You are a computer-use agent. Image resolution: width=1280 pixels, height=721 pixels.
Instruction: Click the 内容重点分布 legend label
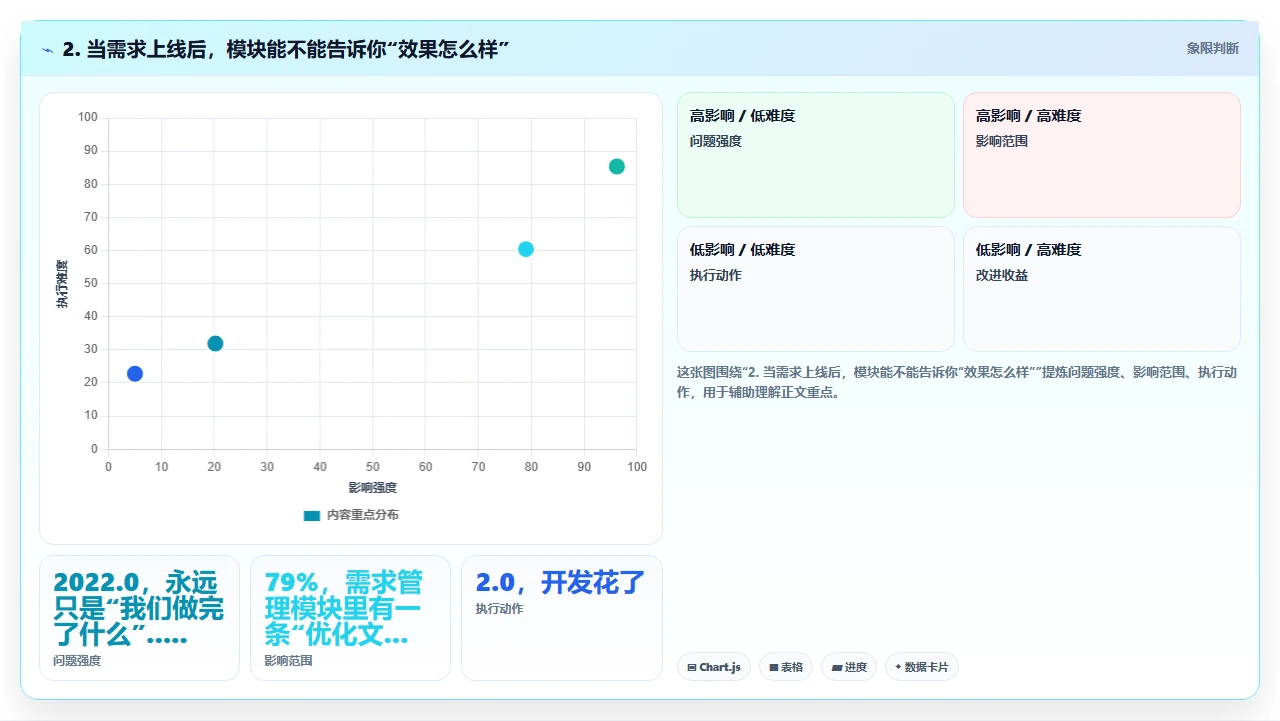[362, 515]
